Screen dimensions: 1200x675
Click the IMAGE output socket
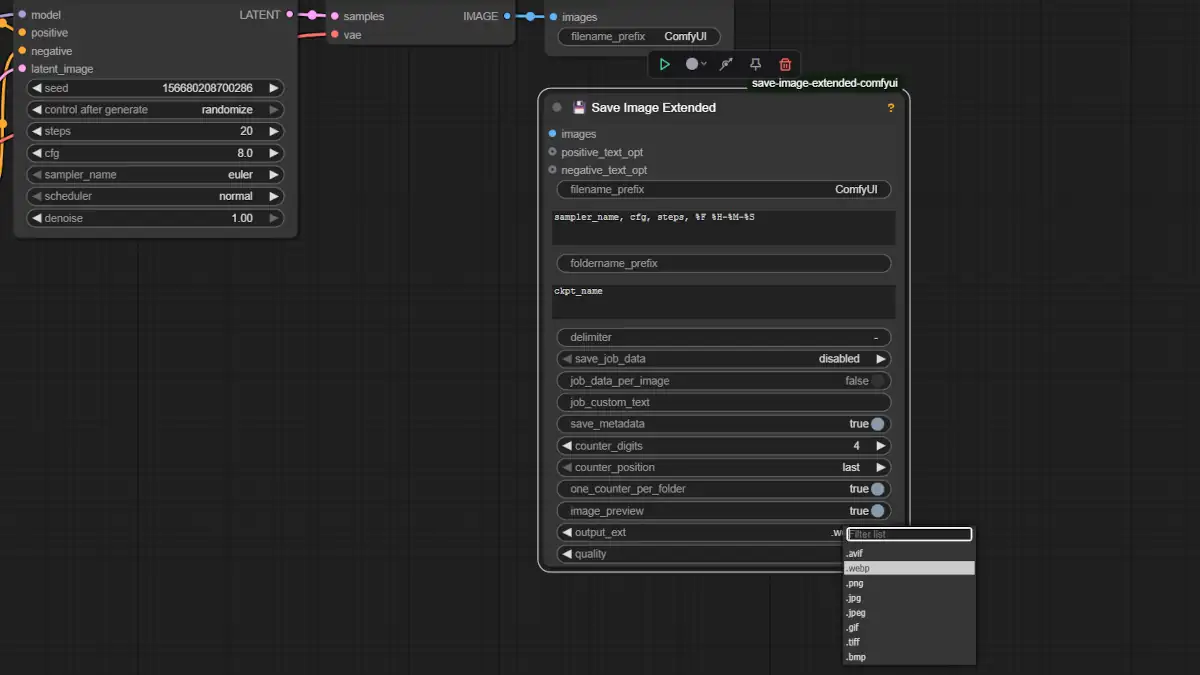pos(507,16)
